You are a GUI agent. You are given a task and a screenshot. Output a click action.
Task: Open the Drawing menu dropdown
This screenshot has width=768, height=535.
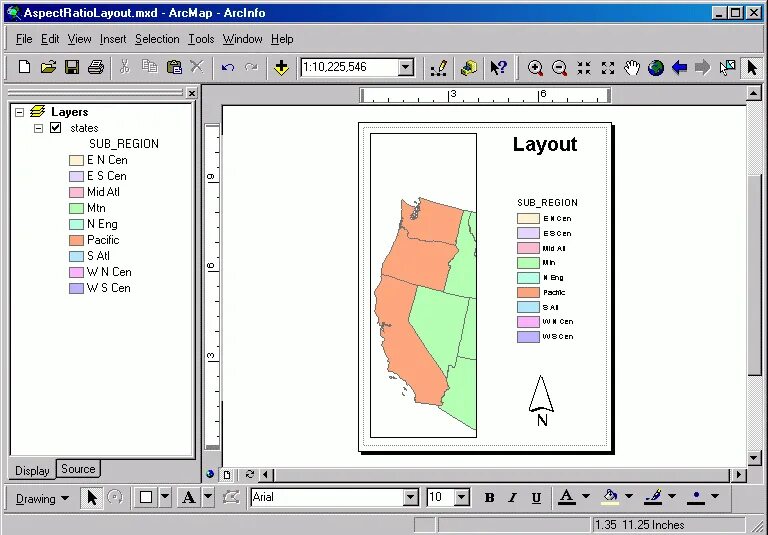[42, 499]
